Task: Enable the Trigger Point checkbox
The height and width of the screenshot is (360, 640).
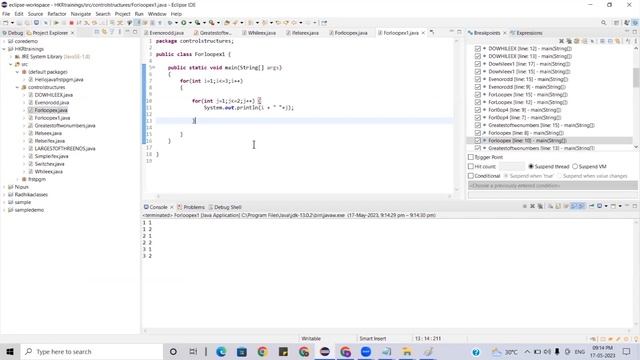Action: 471,157
